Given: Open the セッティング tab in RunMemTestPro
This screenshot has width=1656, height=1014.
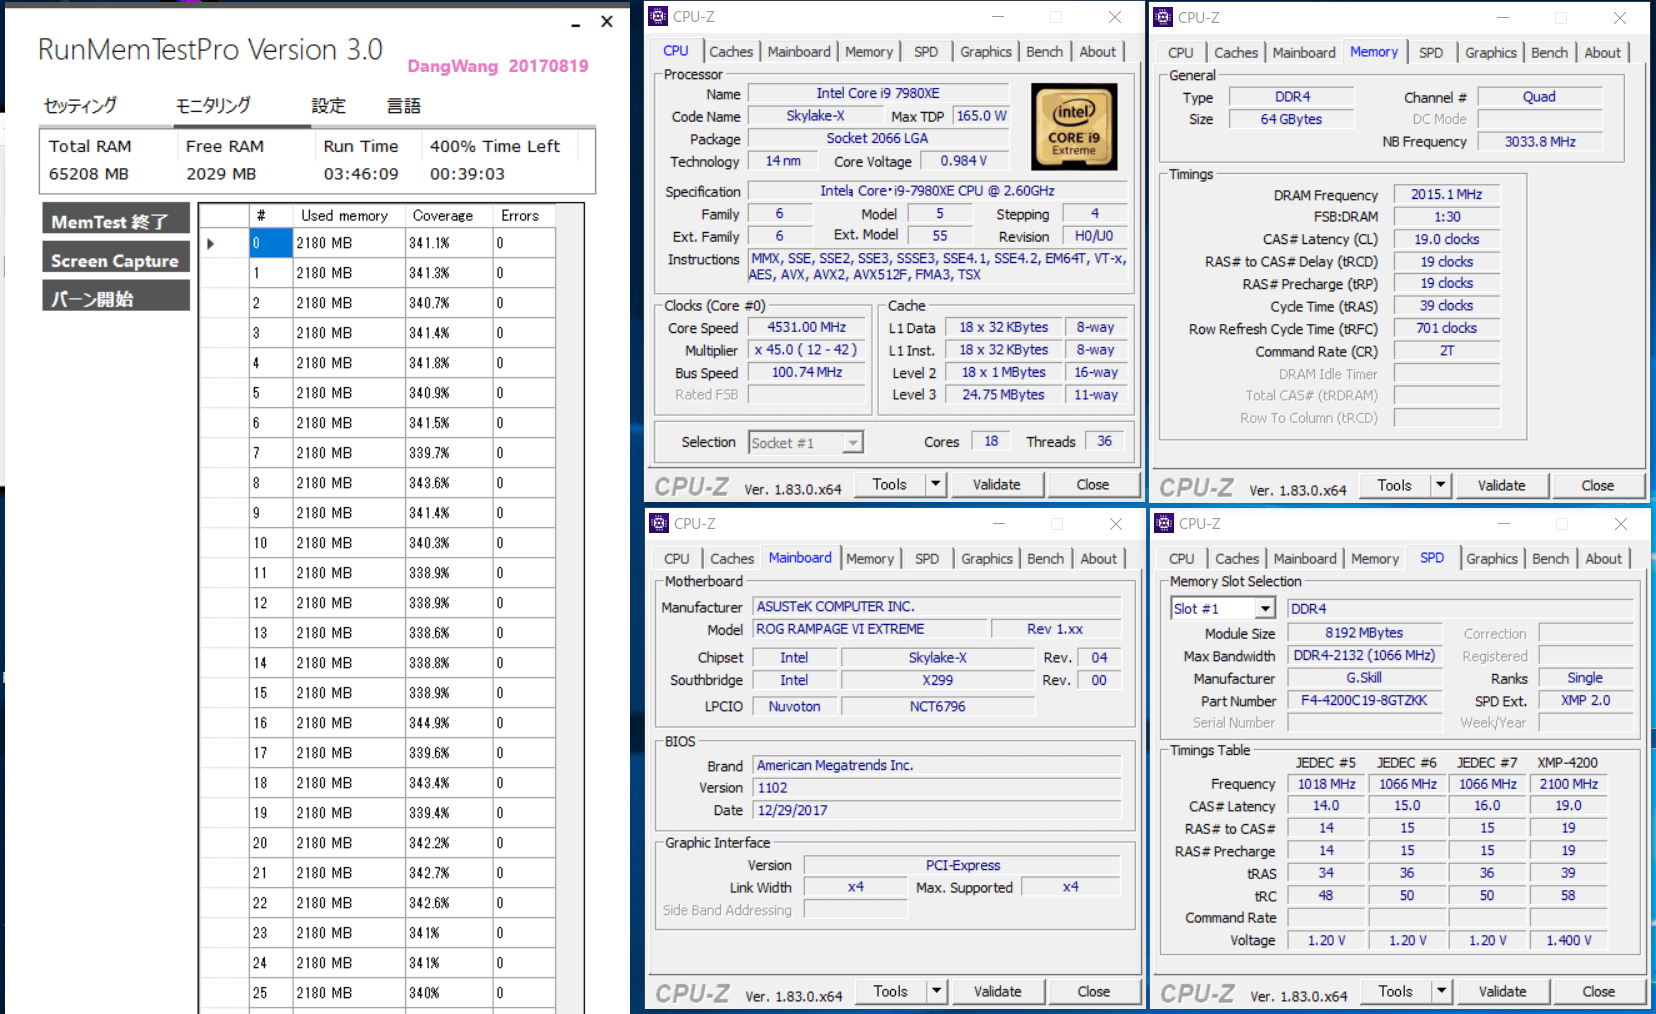Looking at the screenshot, I should [x=80, y=105].
